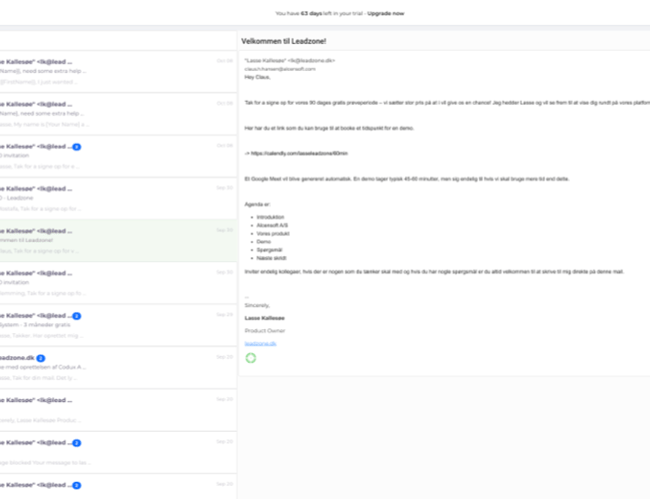Open the '- Leadzone' email previewing 'Mostafa'
This screenshot has width=650, height=500.
[x=118, y=199]
